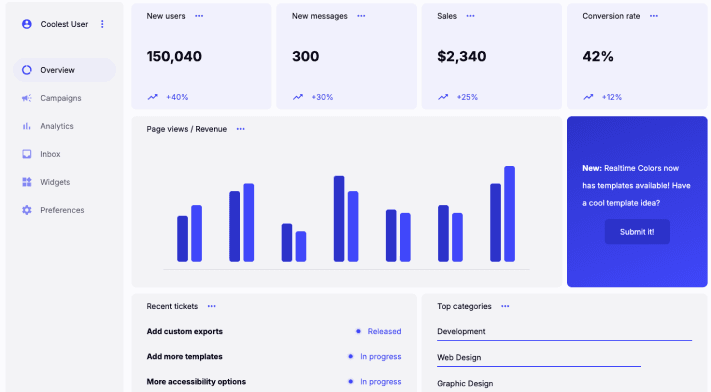Click the 150,040 new users value
Viewport: 711px width, 392px height.
(x=174, y=56)
